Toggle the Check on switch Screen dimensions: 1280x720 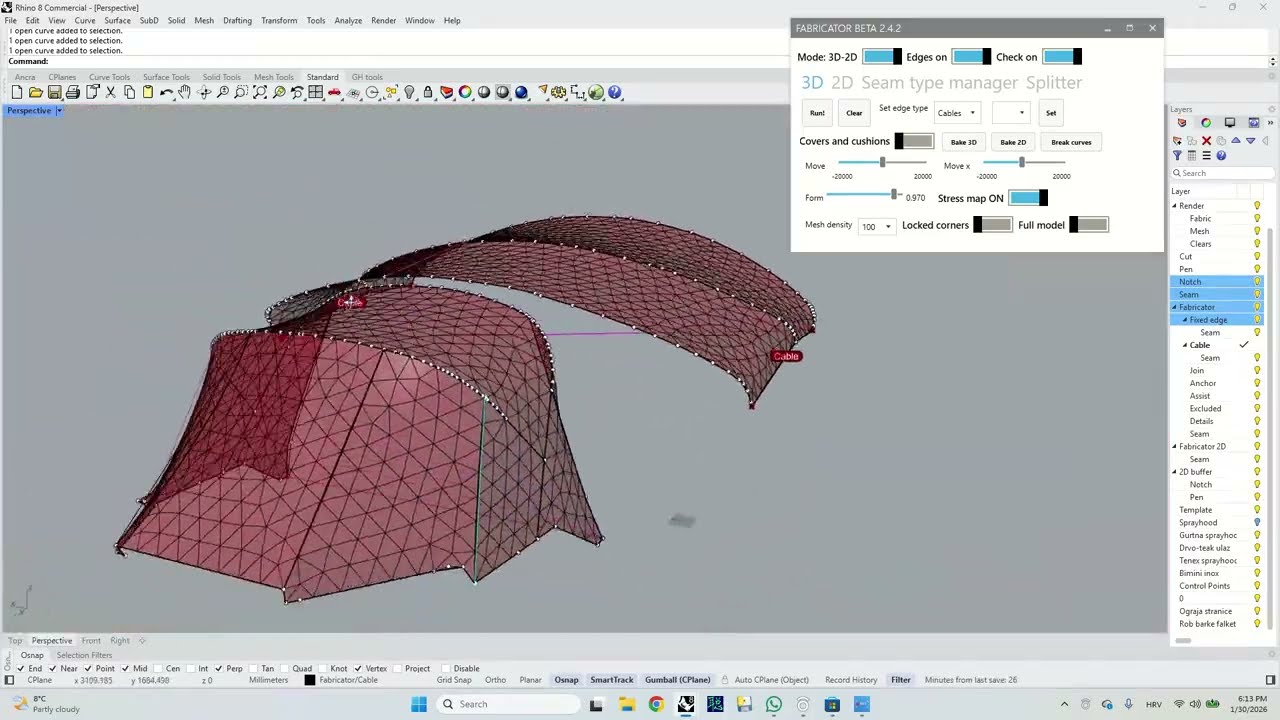click(1062, 57)
